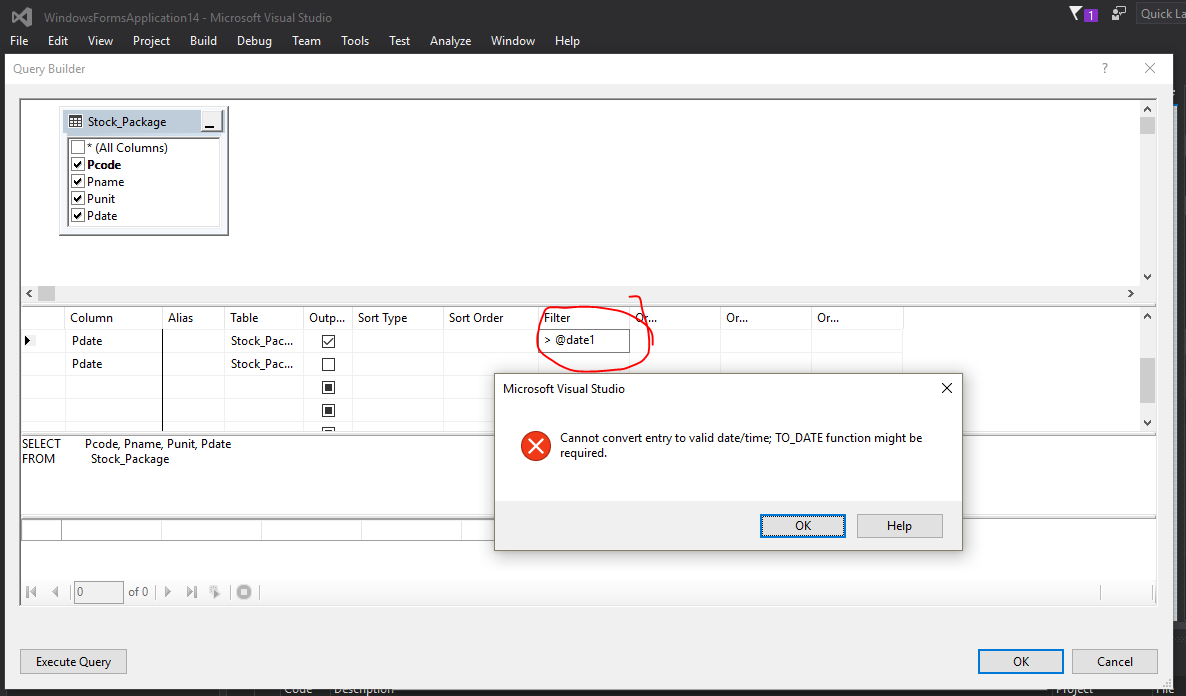
Task: Click the feedback icon in title bar
Action: [x=1118, y=14]
